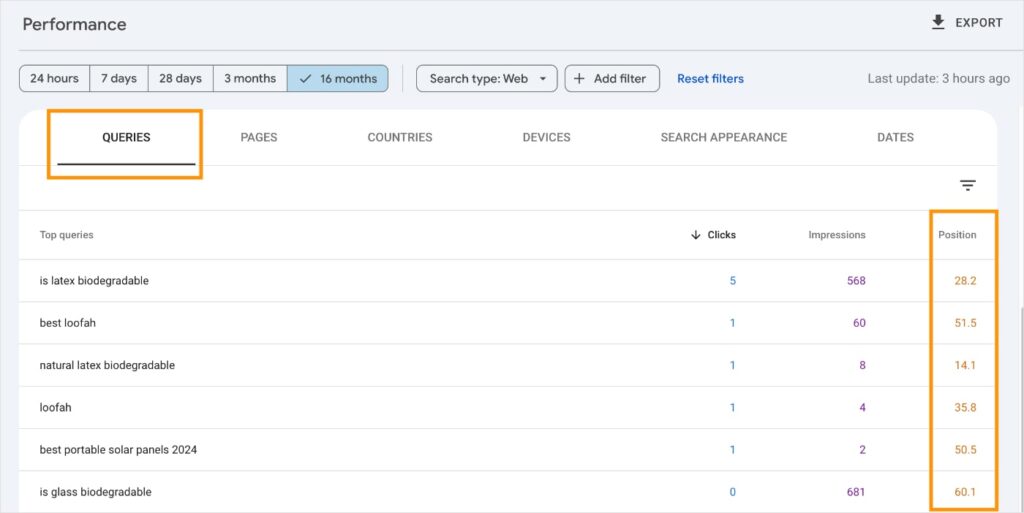Sort by the Impressions column header
Viewport: 1024px width, 513px height.
point(837,235)
